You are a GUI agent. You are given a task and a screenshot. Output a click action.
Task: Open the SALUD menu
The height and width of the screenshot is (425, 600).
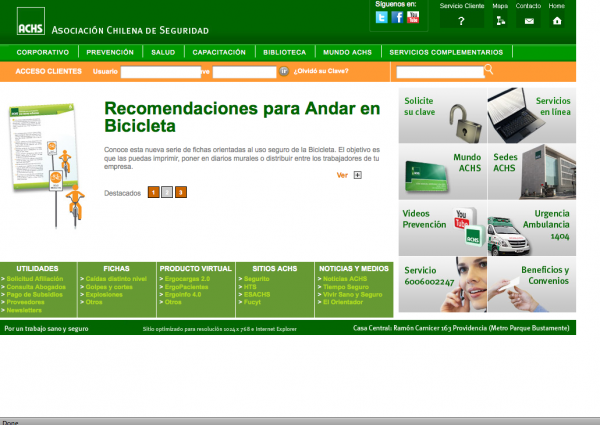point(163,52)
